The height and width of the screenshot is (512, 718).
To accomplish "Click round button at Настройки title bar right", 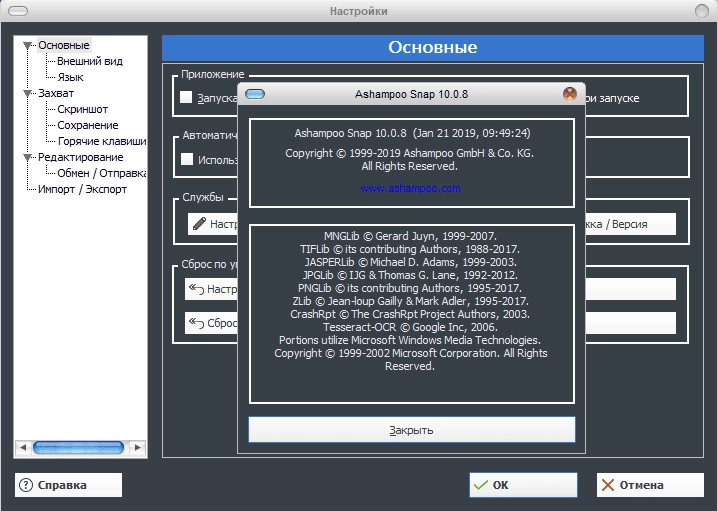I will coord(702,11).
